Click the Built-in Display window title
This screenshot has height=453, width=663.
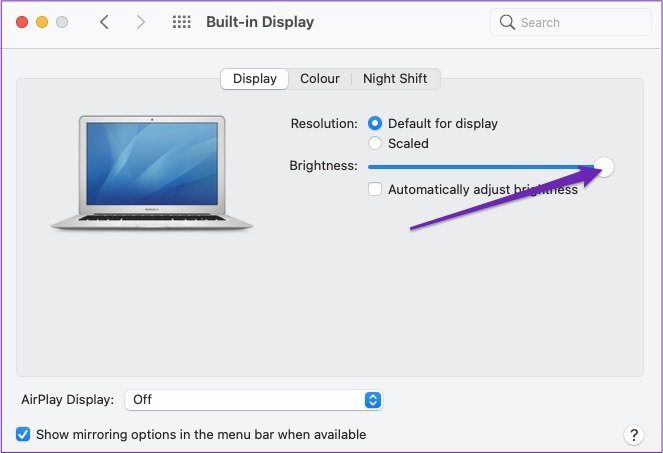260,22
